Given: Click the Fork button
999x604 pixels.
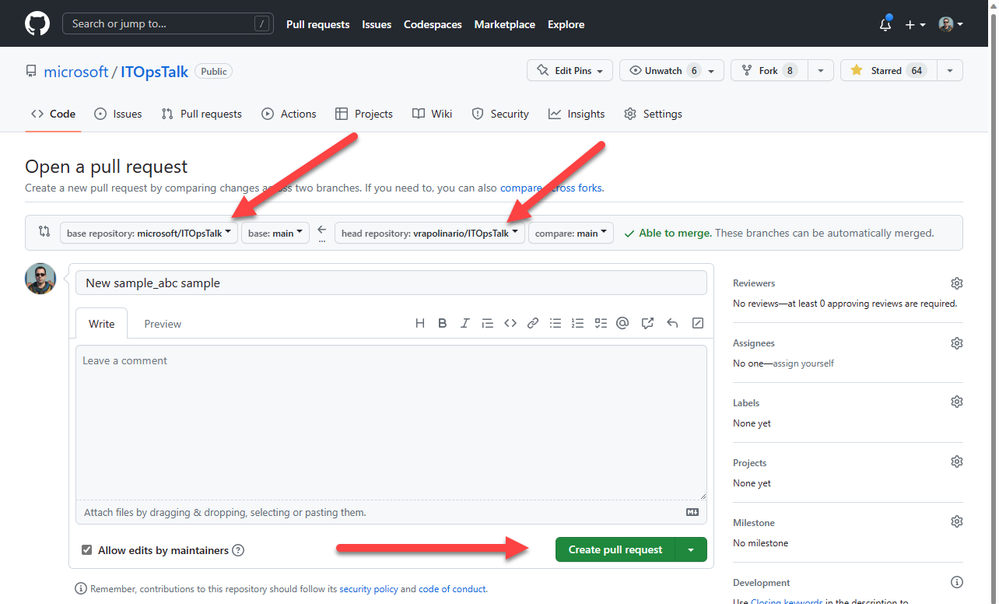Looking at the screenshot, I should (769, 71).
